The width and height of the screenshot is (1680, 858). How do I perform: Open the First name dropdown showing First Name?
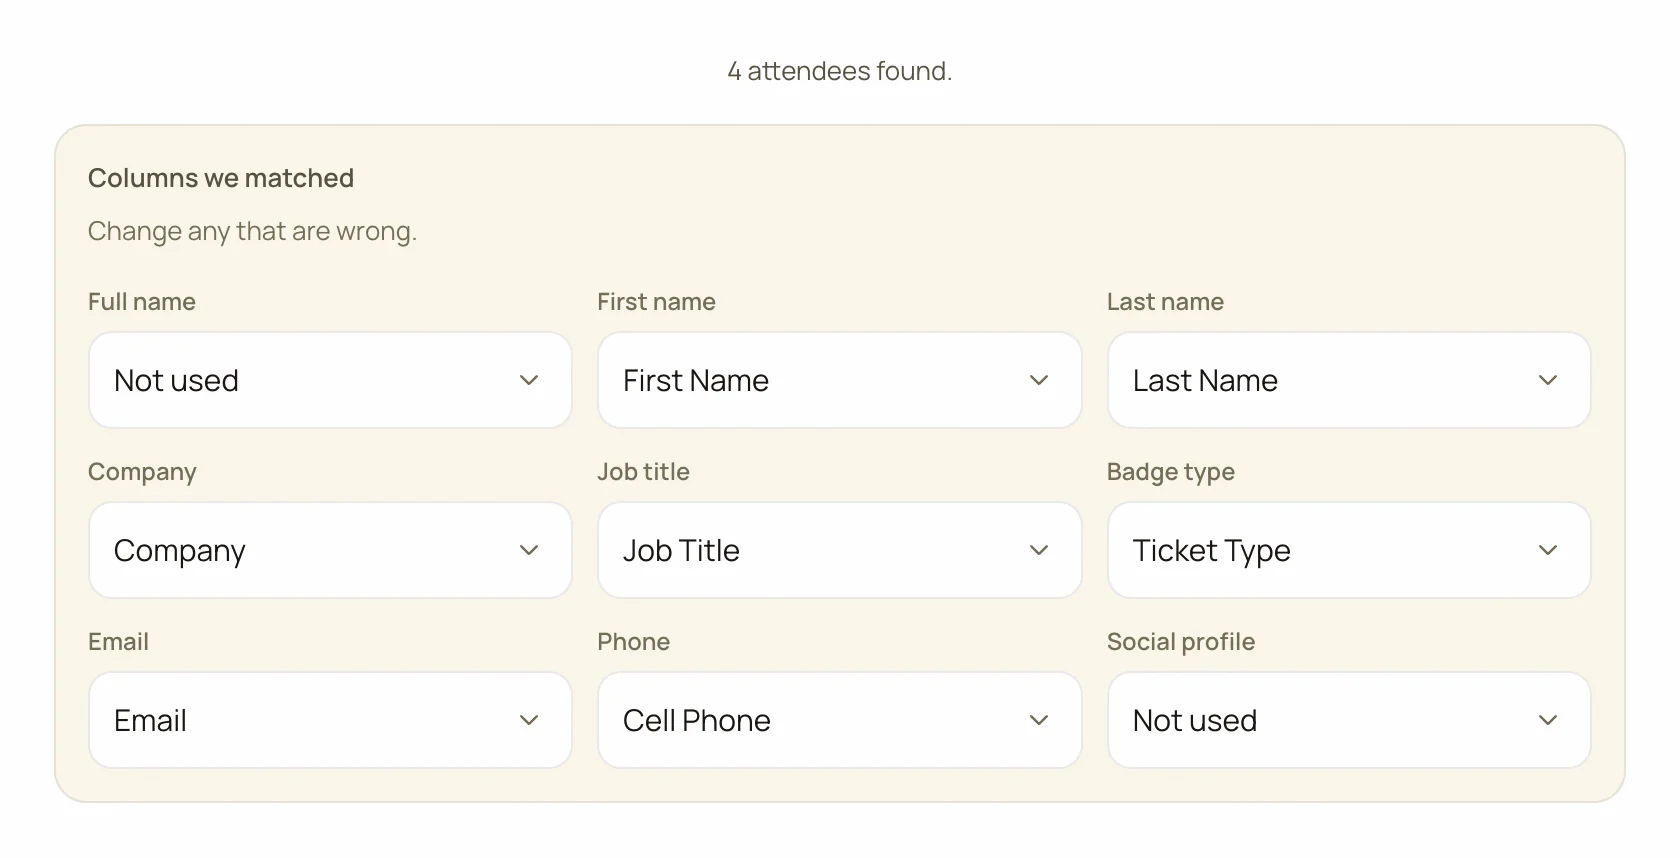tap(839, 380)
